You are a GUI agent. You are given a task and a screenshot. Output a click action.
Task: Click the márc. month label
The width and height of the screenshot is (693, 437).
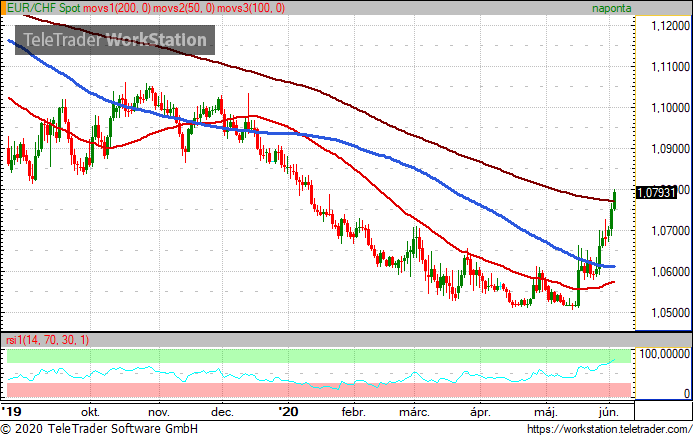[414, 412]
